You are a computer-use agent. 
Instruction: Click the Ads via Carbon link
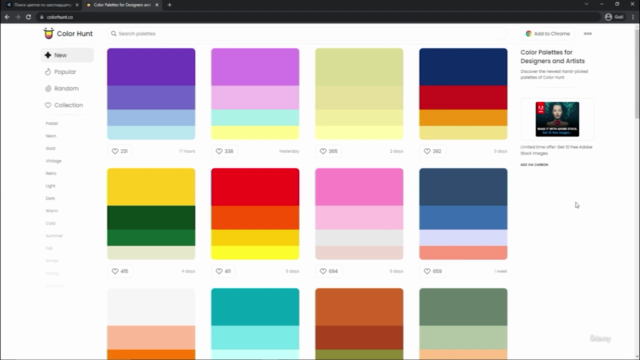[x=534, y=164]
